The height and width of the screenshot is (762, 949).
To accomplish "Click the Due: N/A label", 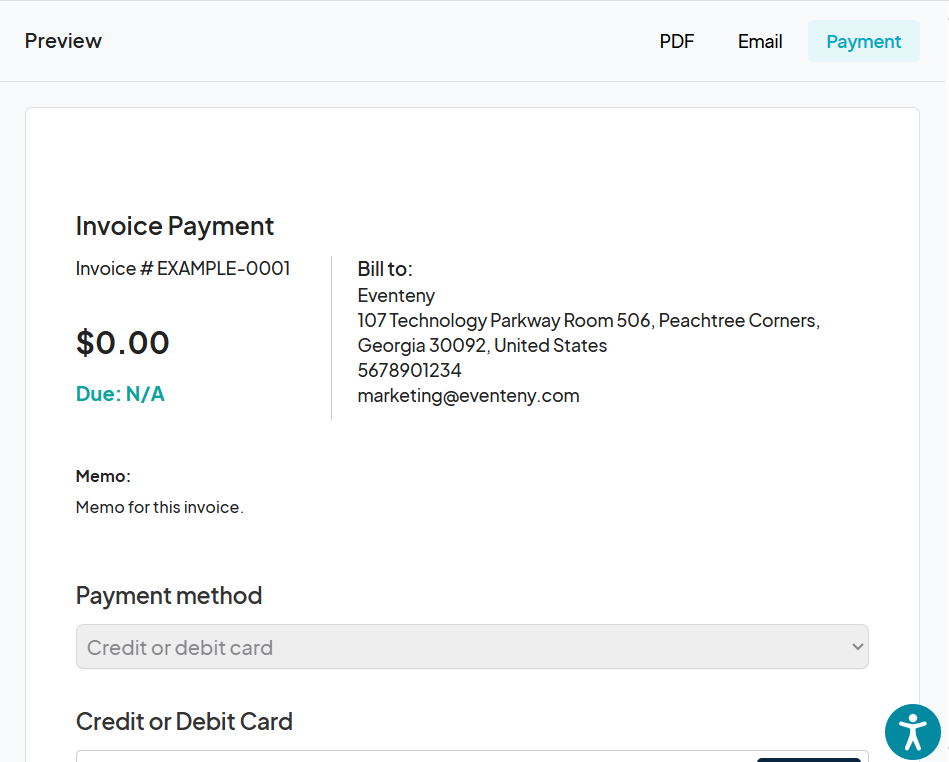I will [120, 394].
